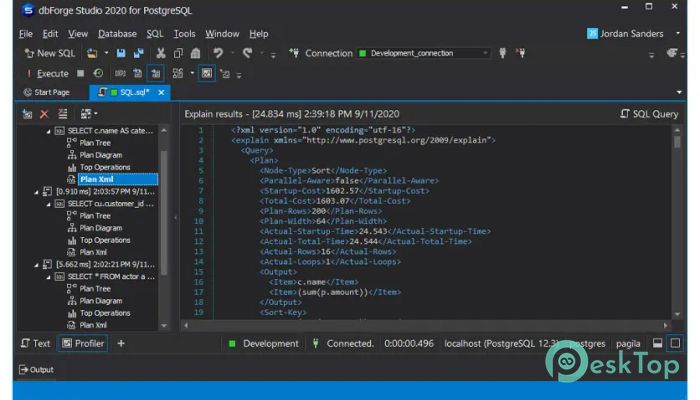The width and height of the screenshot is (700, 400).
Task: Click the Redo arrow icon
Action: point(247,53)
